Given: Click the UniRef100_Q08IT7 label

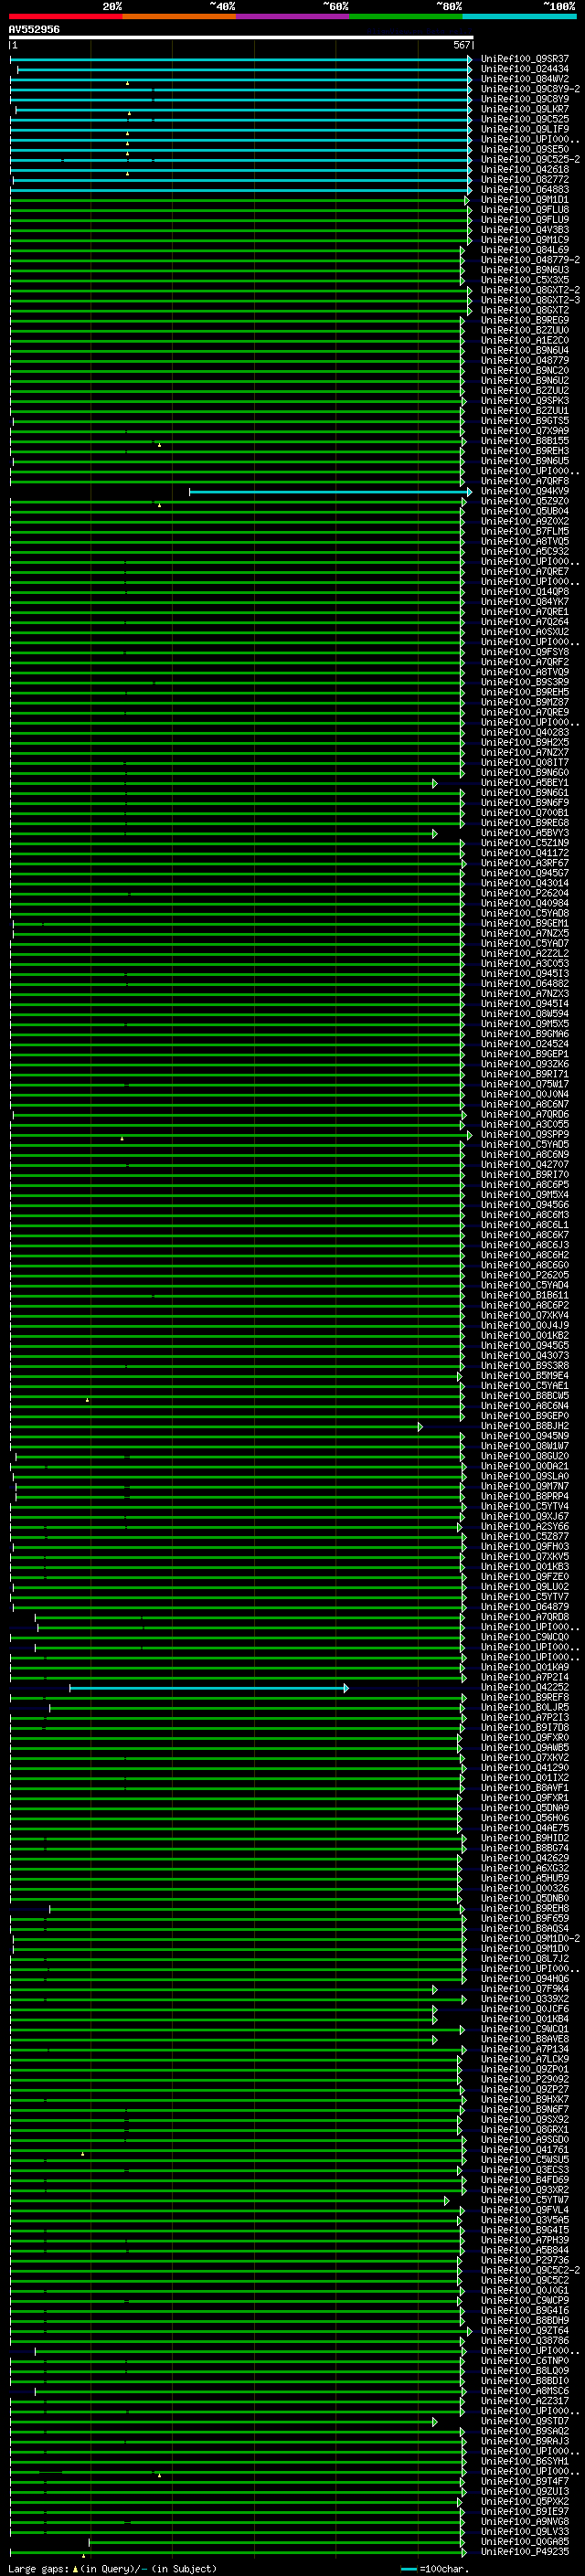Looking at the screenshot, I should pos(525,762).
